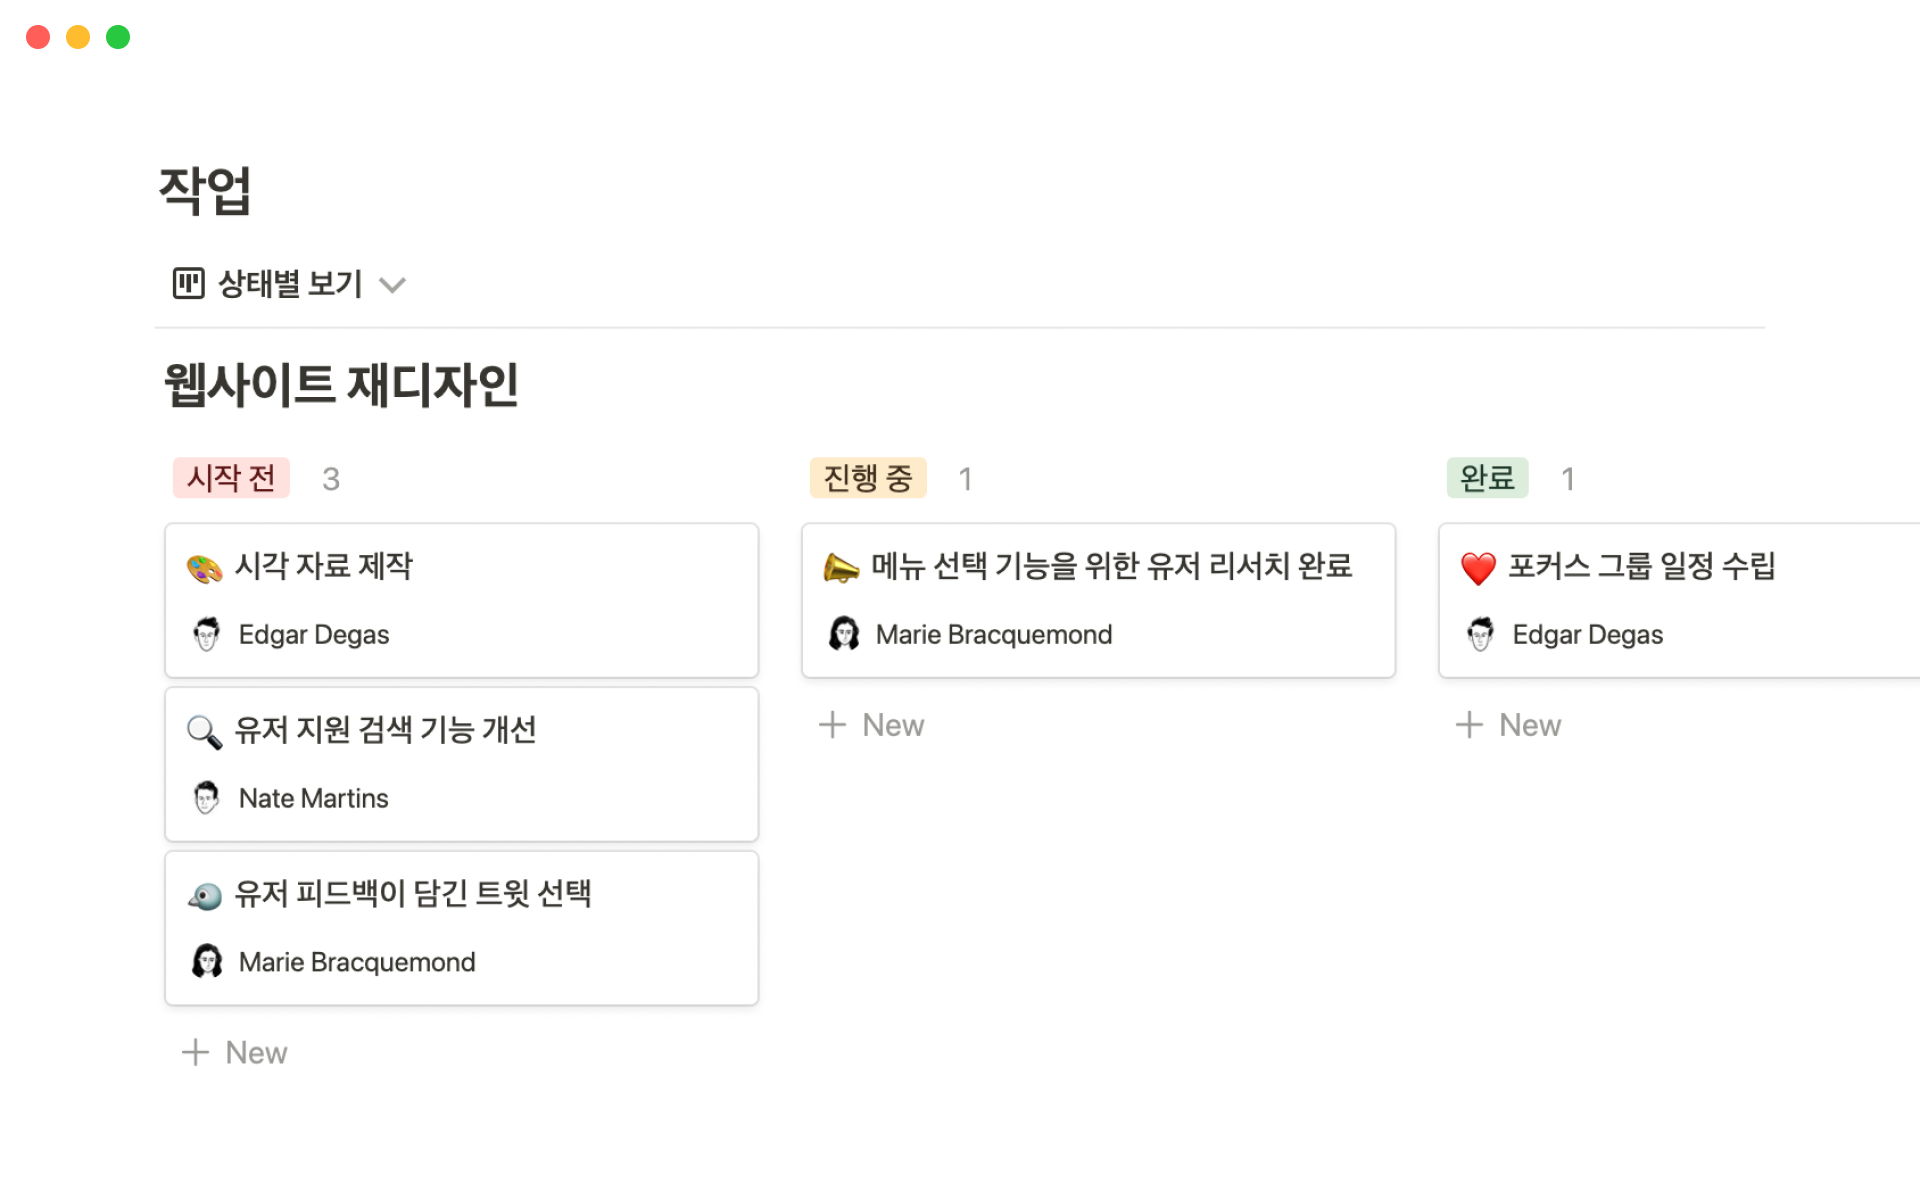Click the 작업 page title
This screenshot has width=1920, height=1200.
click(205, 190)
